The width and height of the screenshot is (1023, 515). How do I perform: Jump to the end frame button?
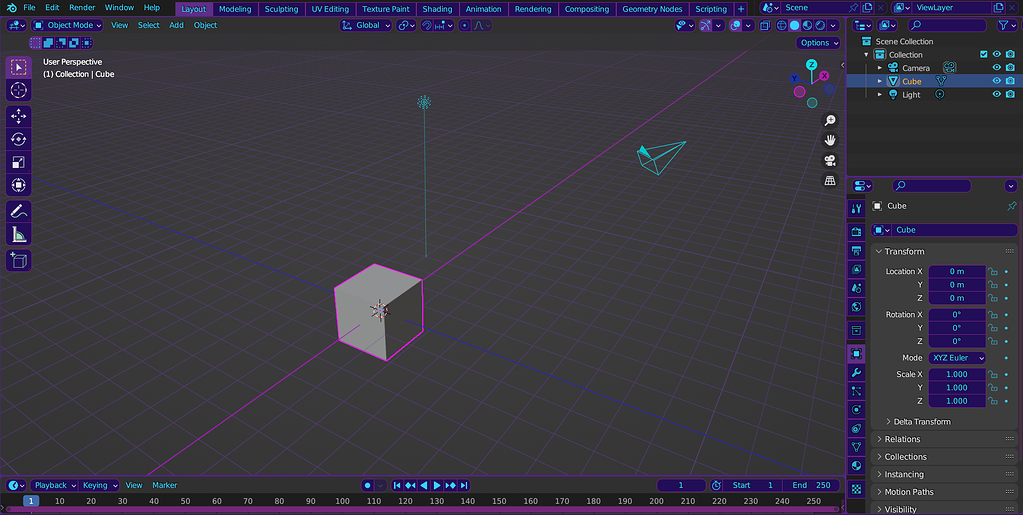pyautogui.click(x=464, y=486)
